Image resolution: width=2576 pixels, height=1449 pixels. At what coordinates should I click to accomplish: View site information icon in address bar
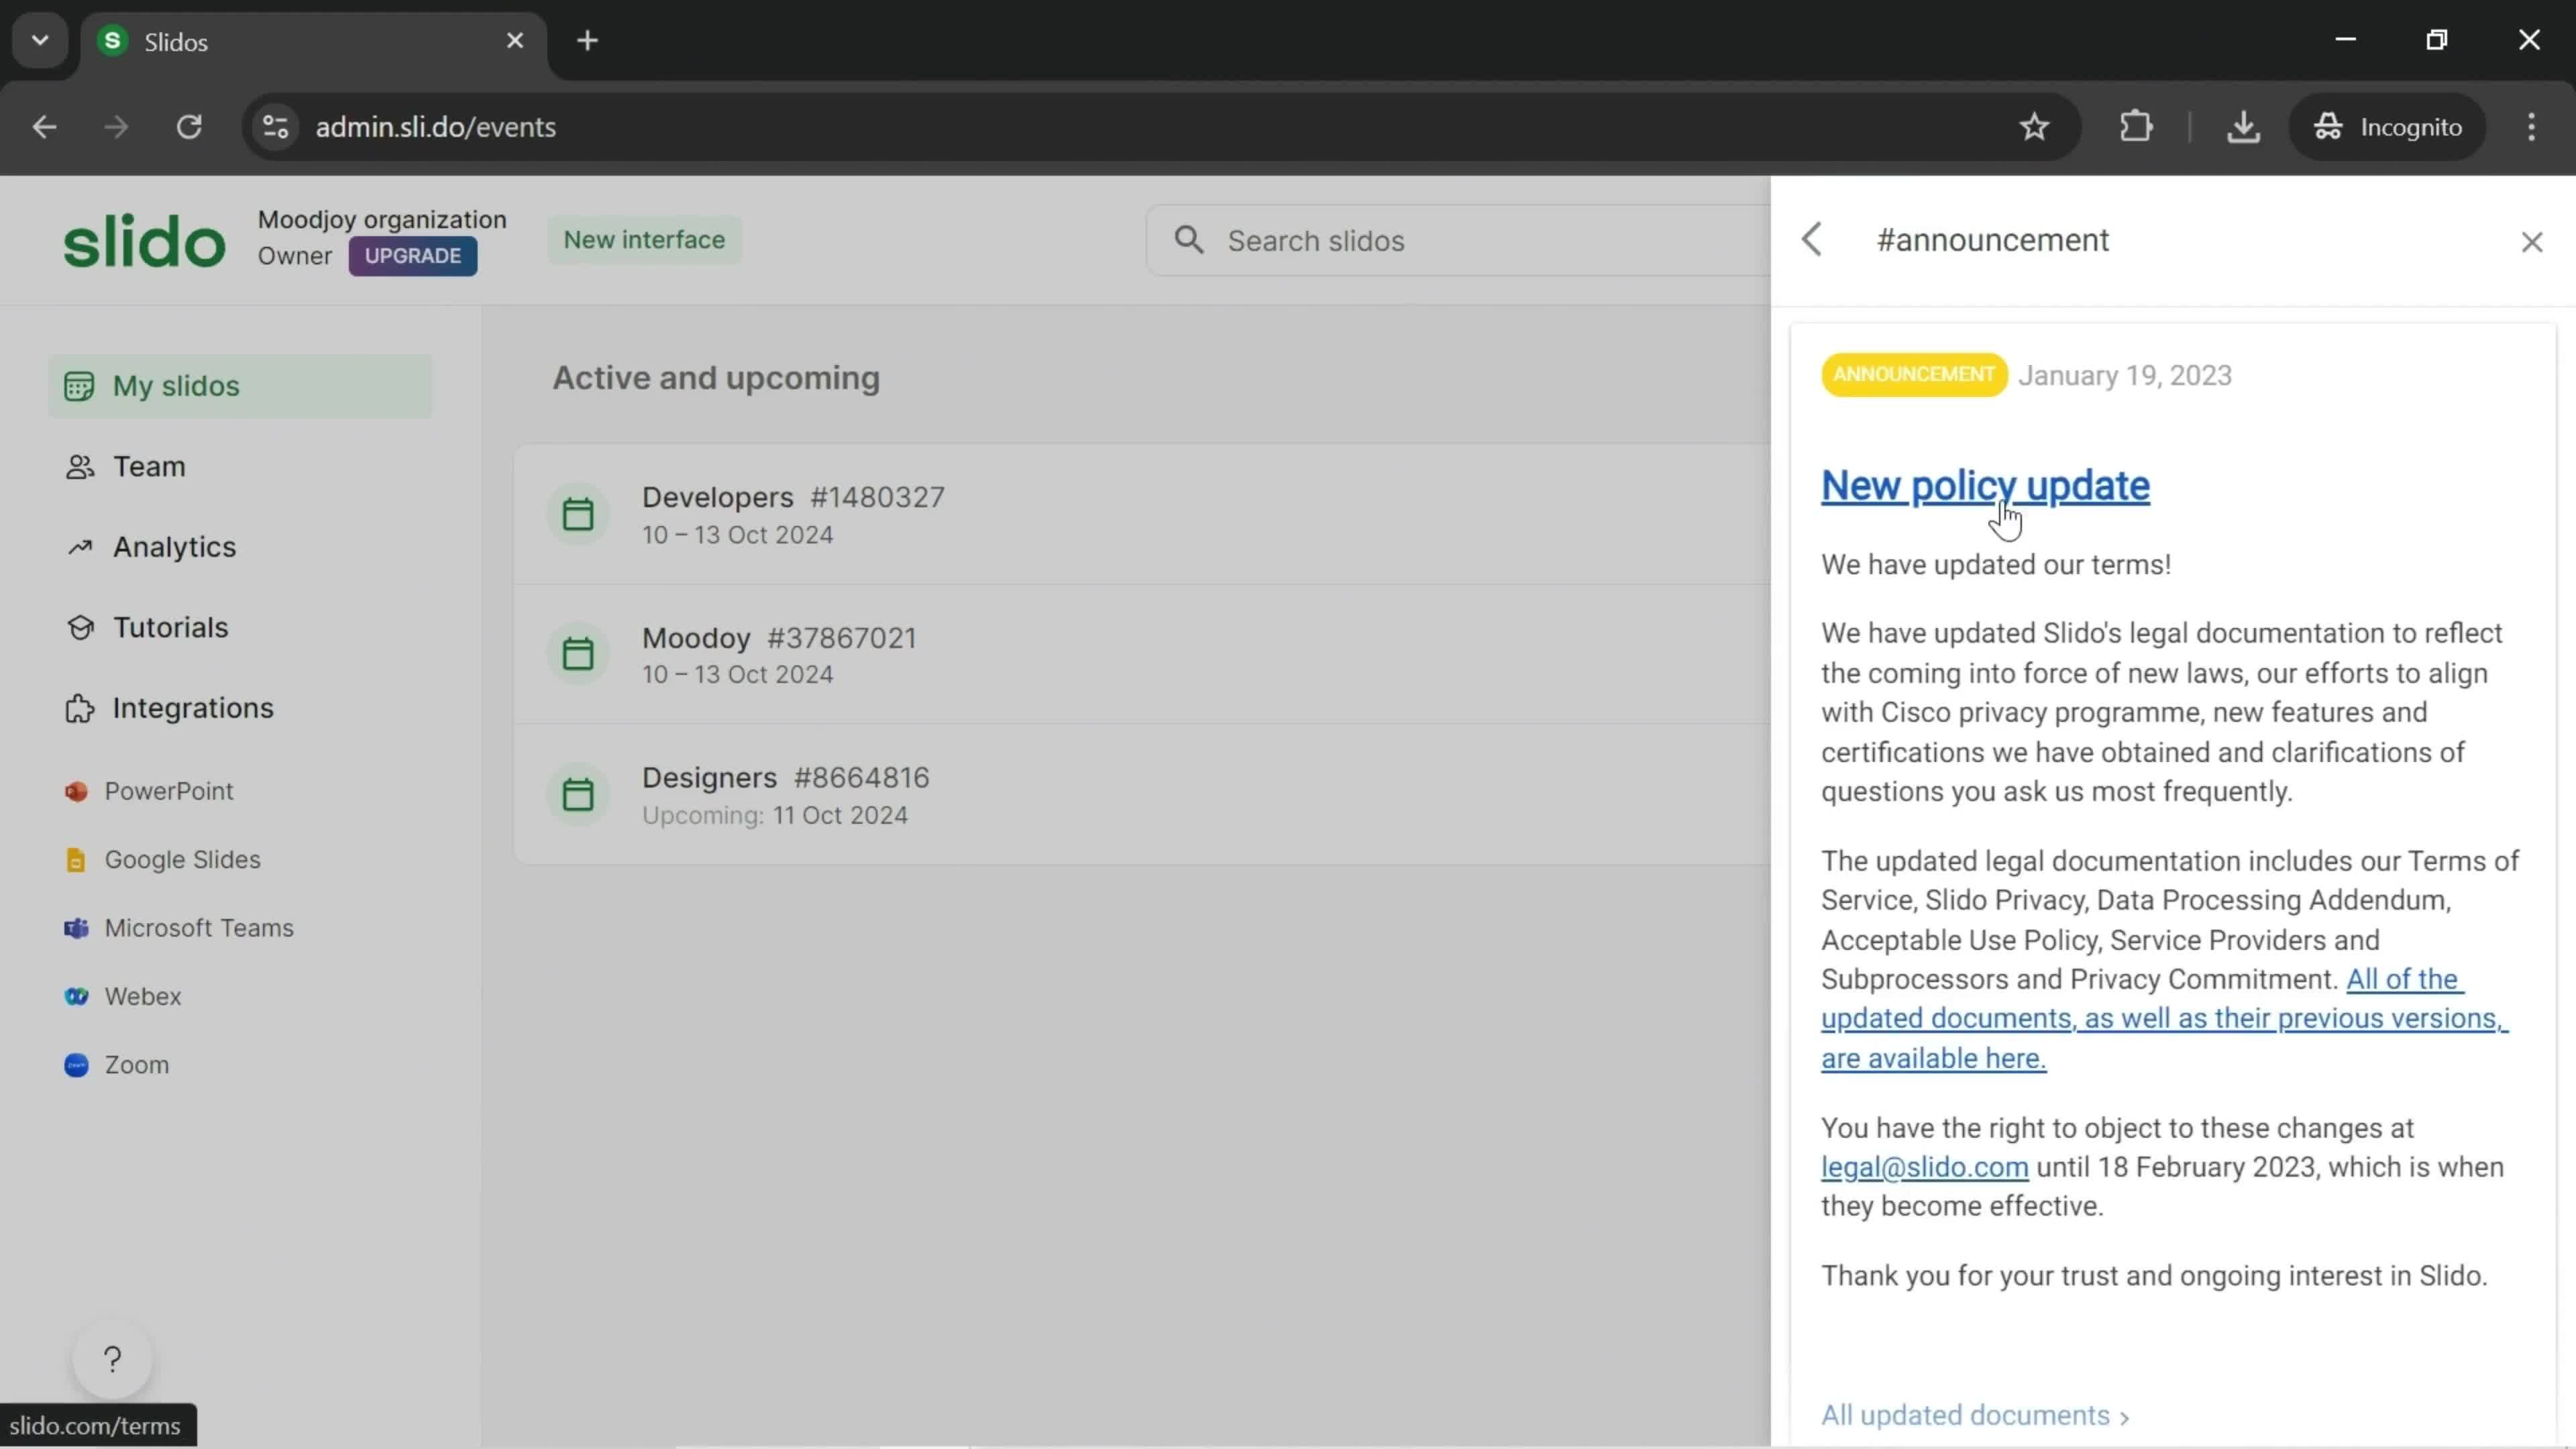[x=276, y=127]
